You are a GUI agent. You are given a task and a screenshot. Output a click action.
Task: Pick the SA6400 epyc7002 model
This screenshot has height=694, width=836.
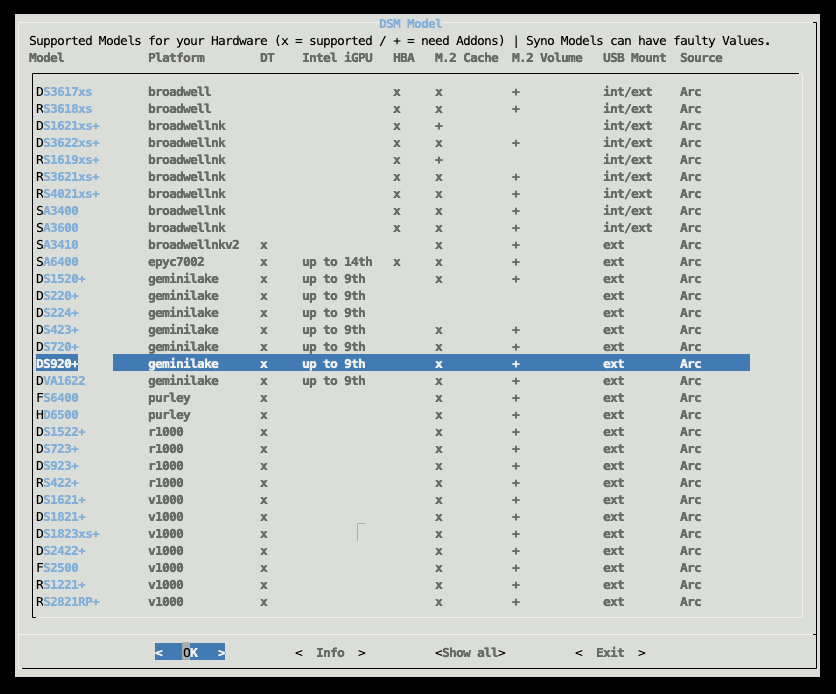tap(57, 262)
